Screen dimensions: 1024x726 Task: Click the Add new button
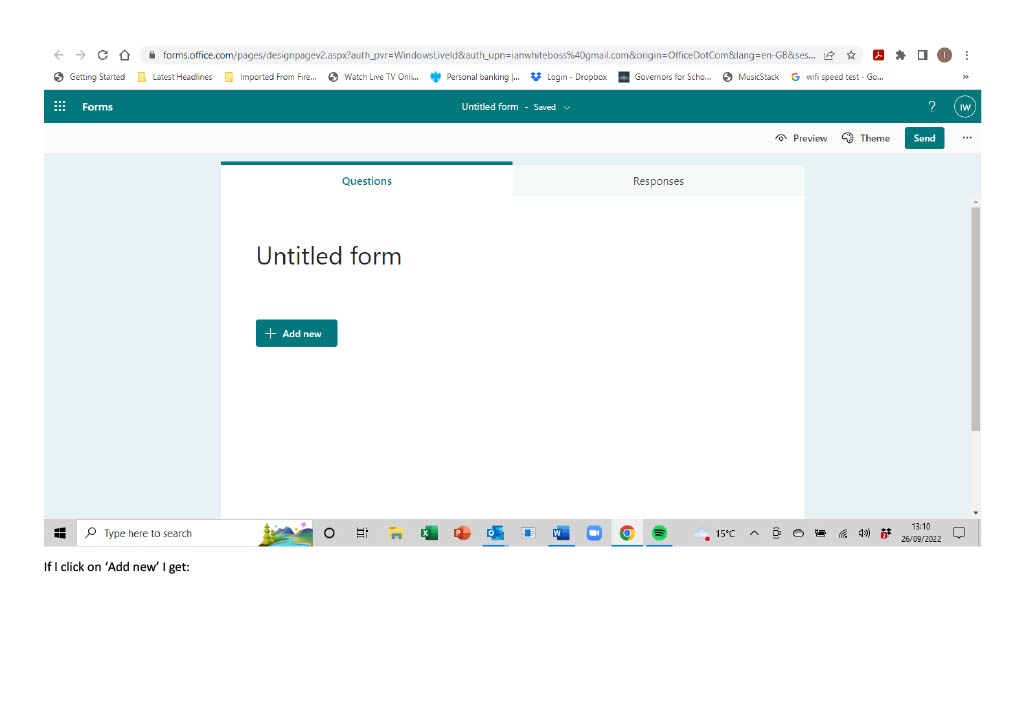point(296,333)
